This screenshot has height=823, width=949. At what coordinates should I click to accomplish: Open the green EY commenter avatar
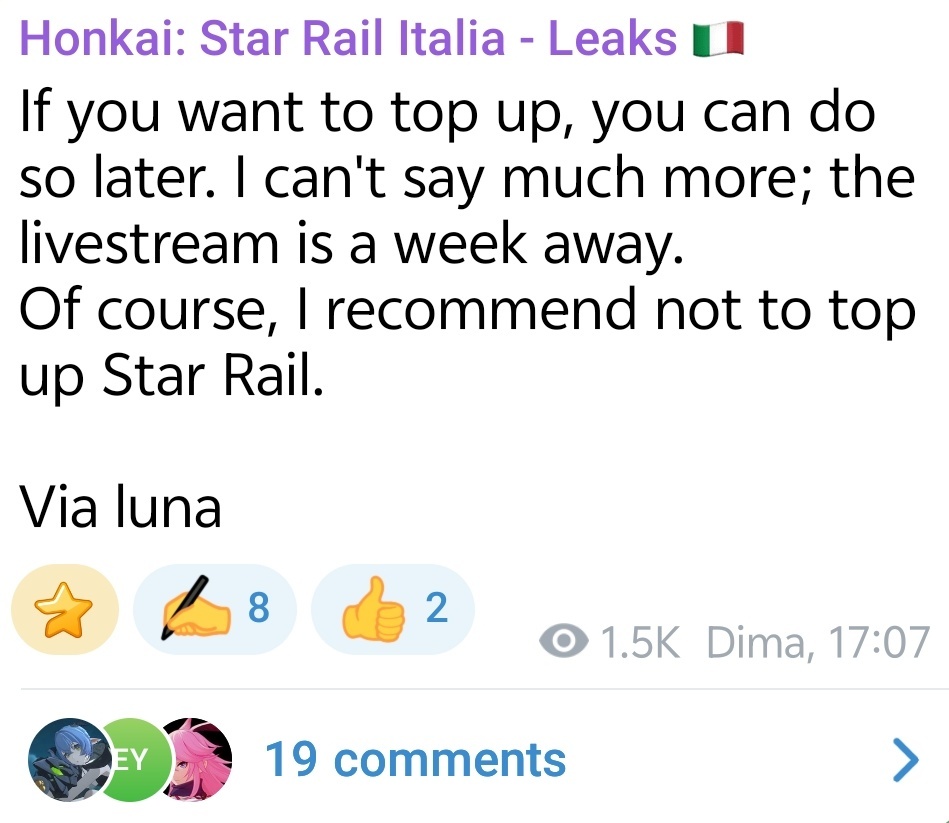(130, 760)
